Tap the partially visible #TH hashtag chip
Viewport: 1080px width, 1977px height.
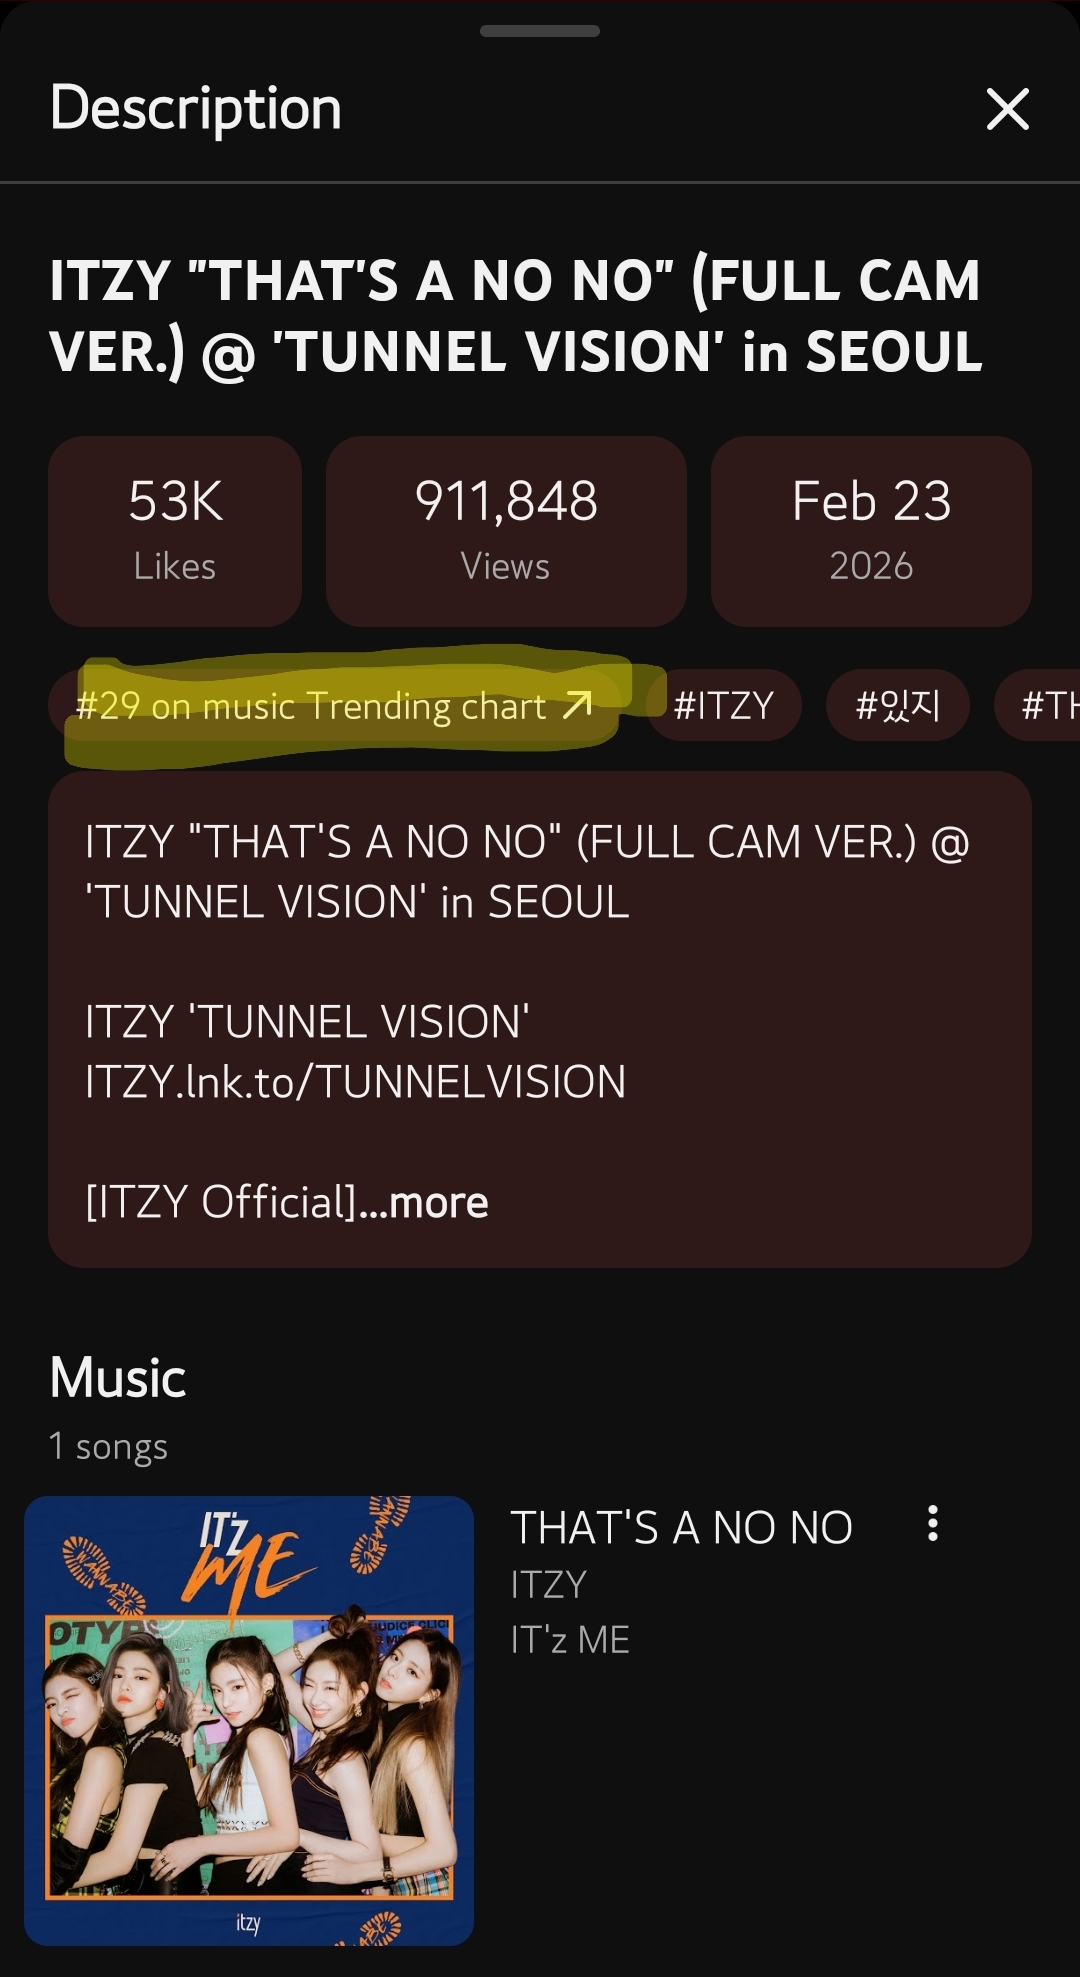pos(1044,705)
